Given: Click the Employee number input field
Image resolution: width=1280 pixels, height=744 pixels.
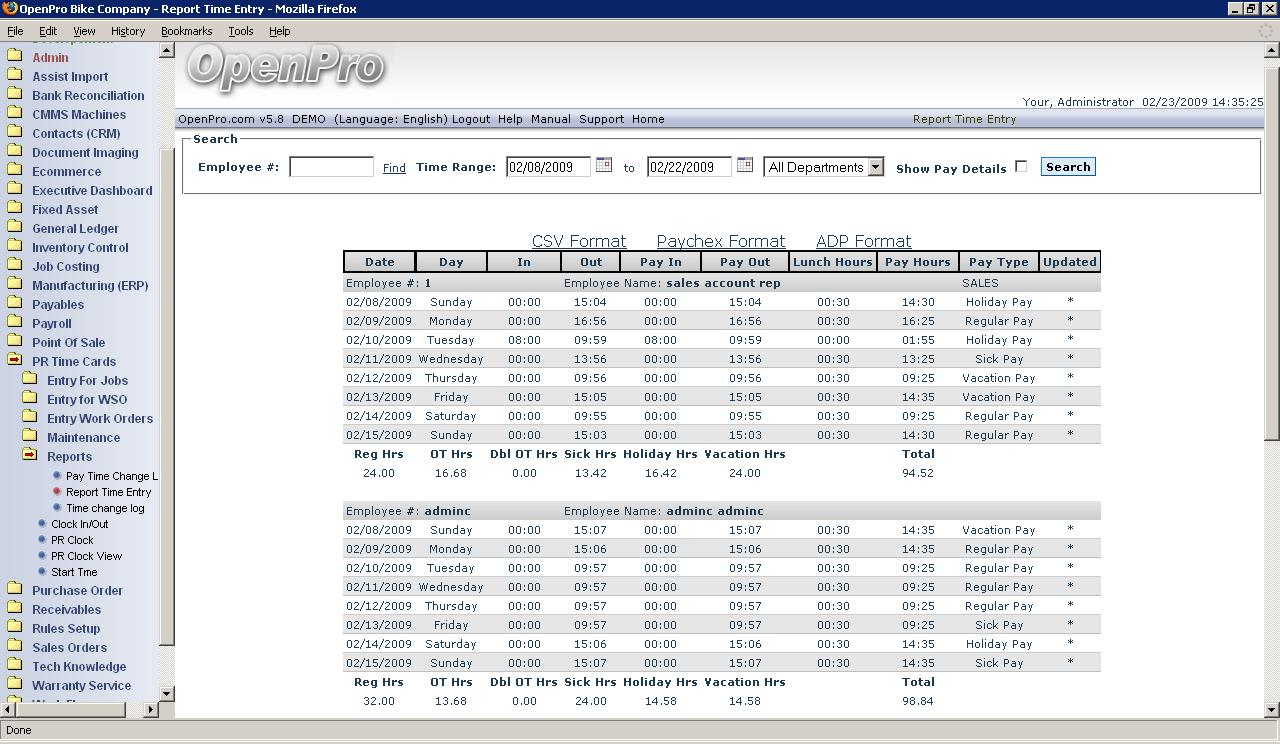Looking at the screenshot, I should point(331,167).
